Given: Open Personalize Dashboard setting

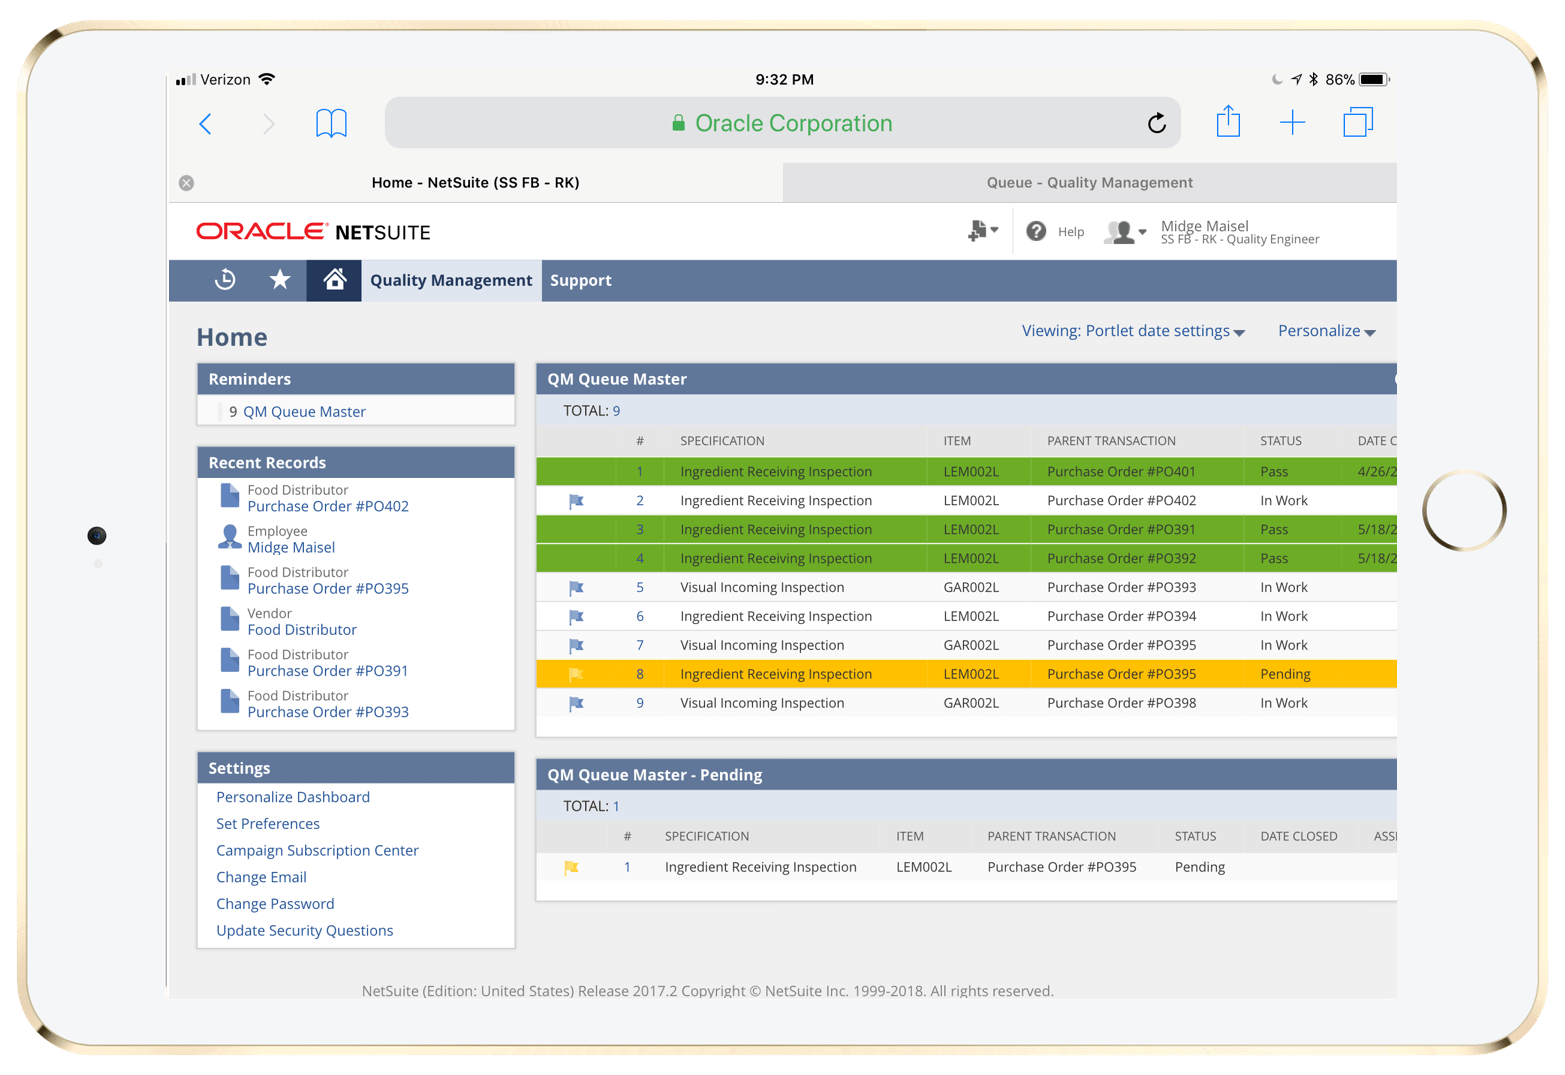Looking at the screenshot, I should (293, 797).
